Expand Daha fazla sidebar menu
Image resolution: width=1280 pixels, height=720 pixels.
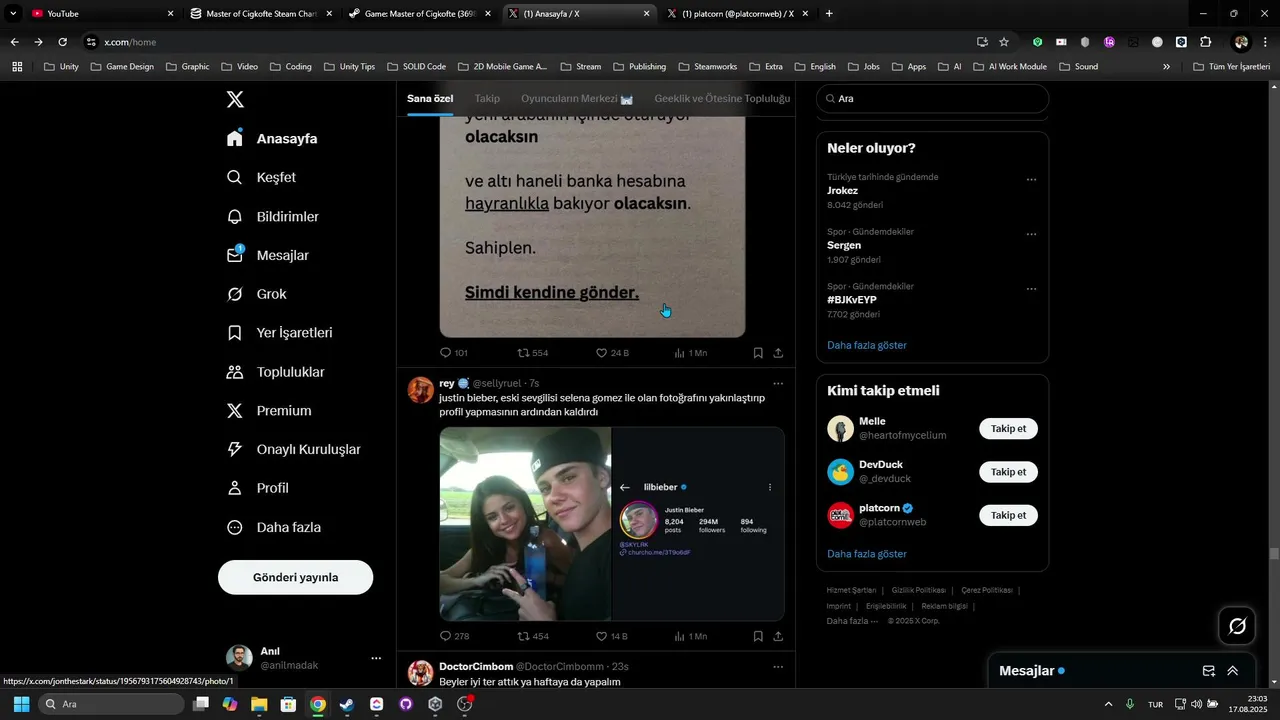click(274, 527)
